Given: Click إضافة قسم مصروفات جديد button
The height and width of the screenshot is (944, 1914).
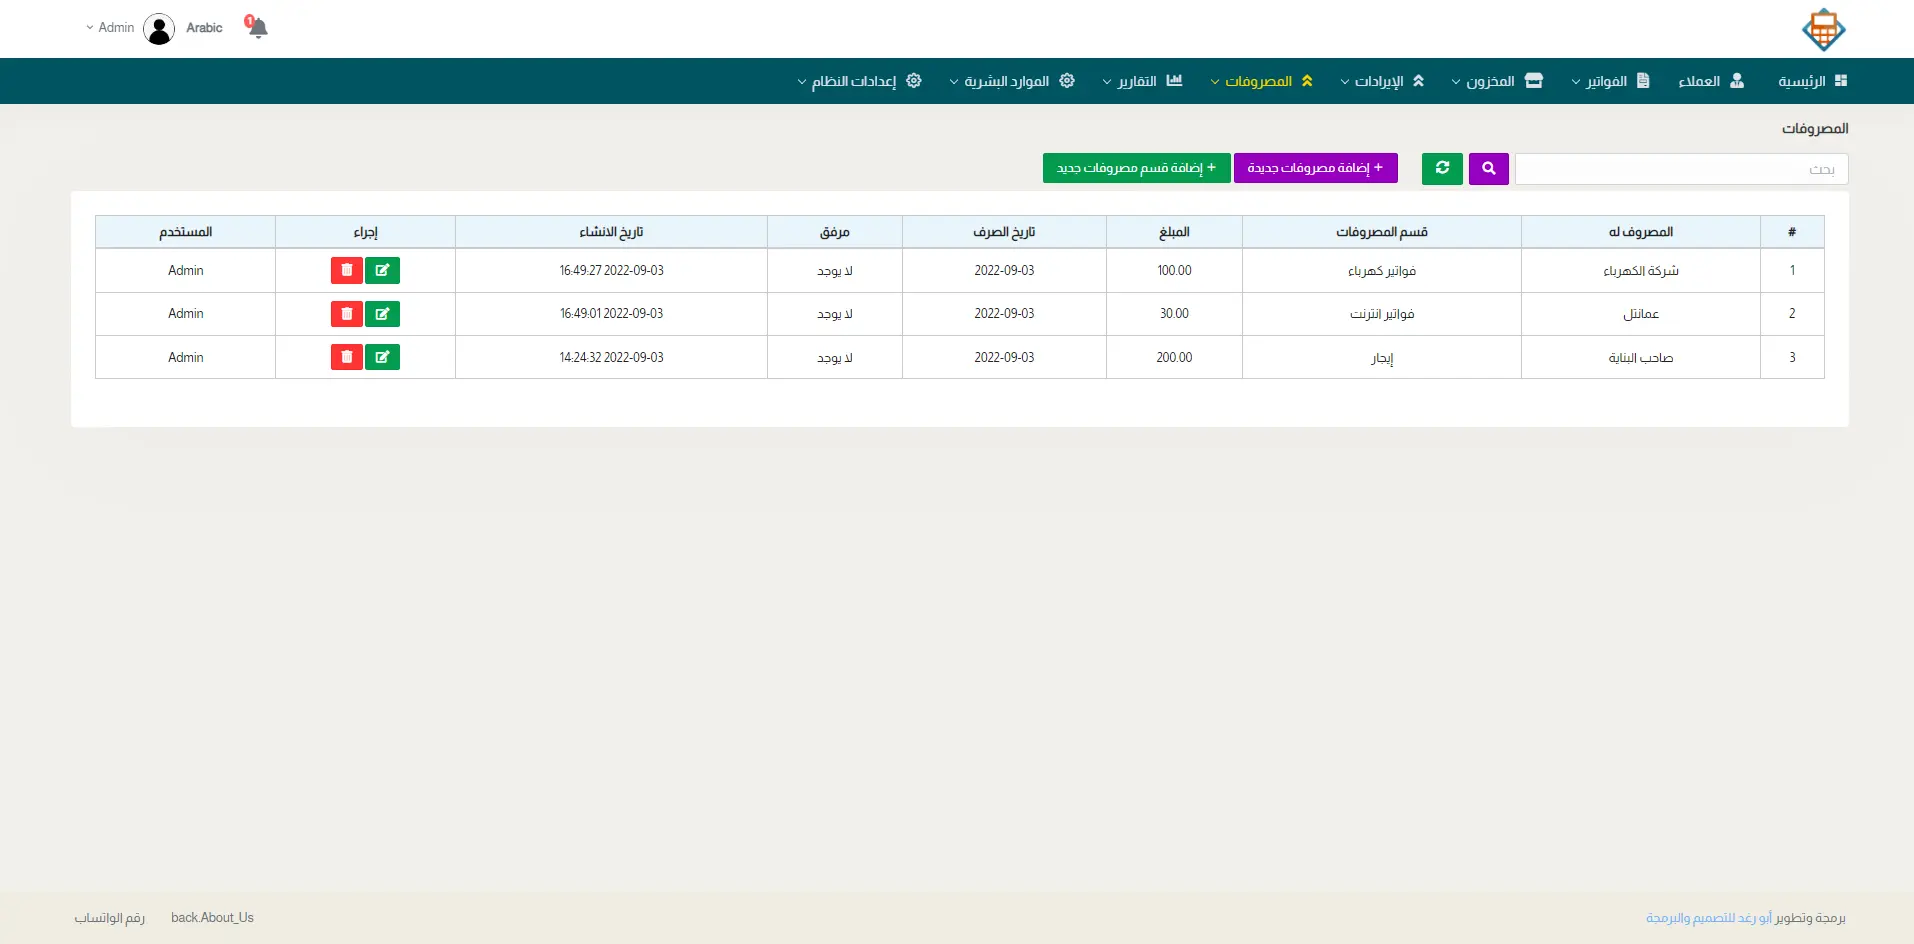Looking at the screenshot, I should (x=1136, y=168).
